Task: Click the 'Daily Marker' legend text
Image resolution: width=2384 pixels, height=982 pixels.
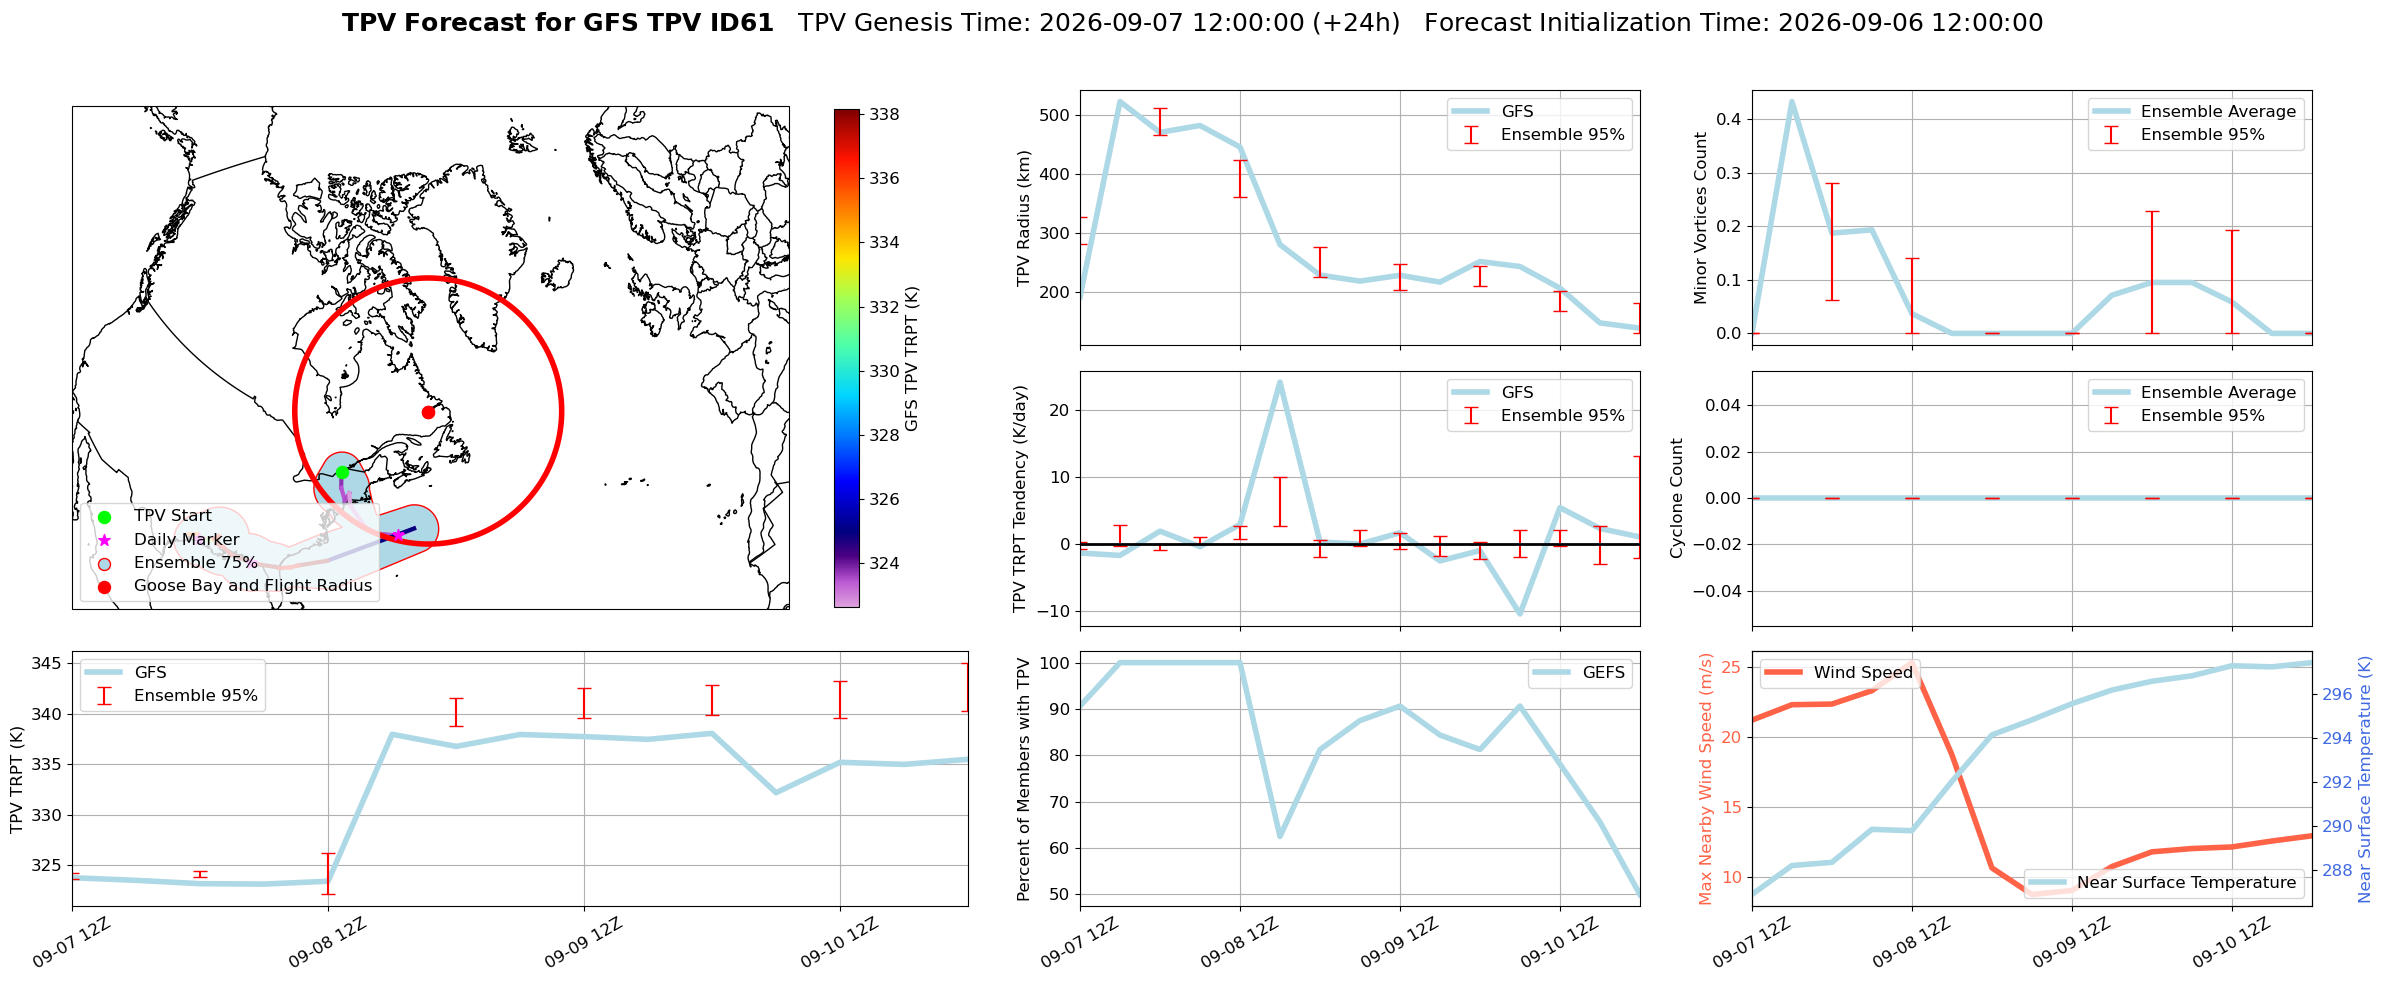Action: (x=187, y=540)
